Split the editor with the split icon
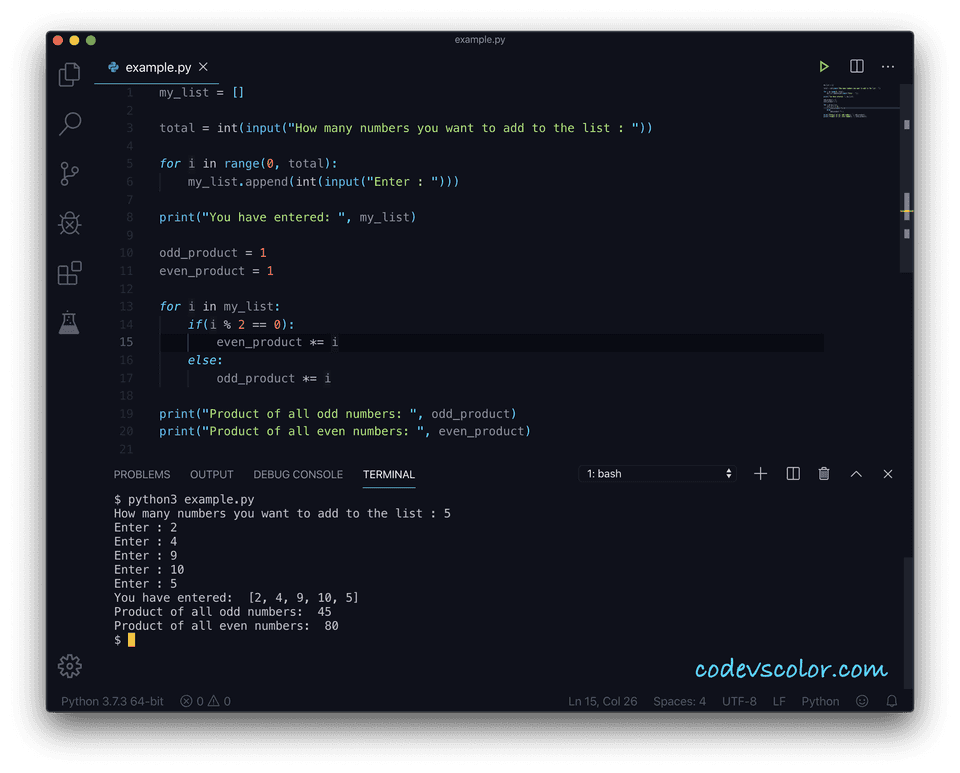This screenshot has height=773, width=960. (x=856, y=66)
